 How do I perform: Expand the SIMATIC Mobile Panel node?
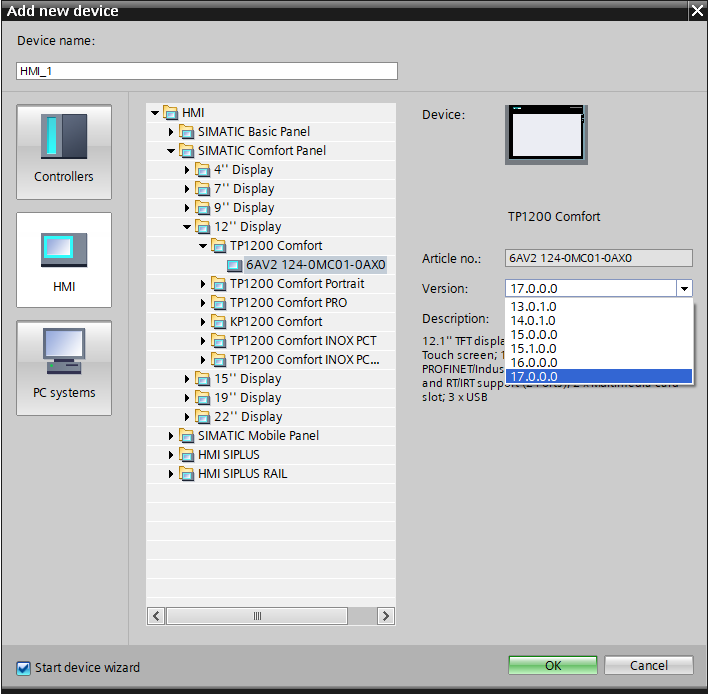pos(171,435)
